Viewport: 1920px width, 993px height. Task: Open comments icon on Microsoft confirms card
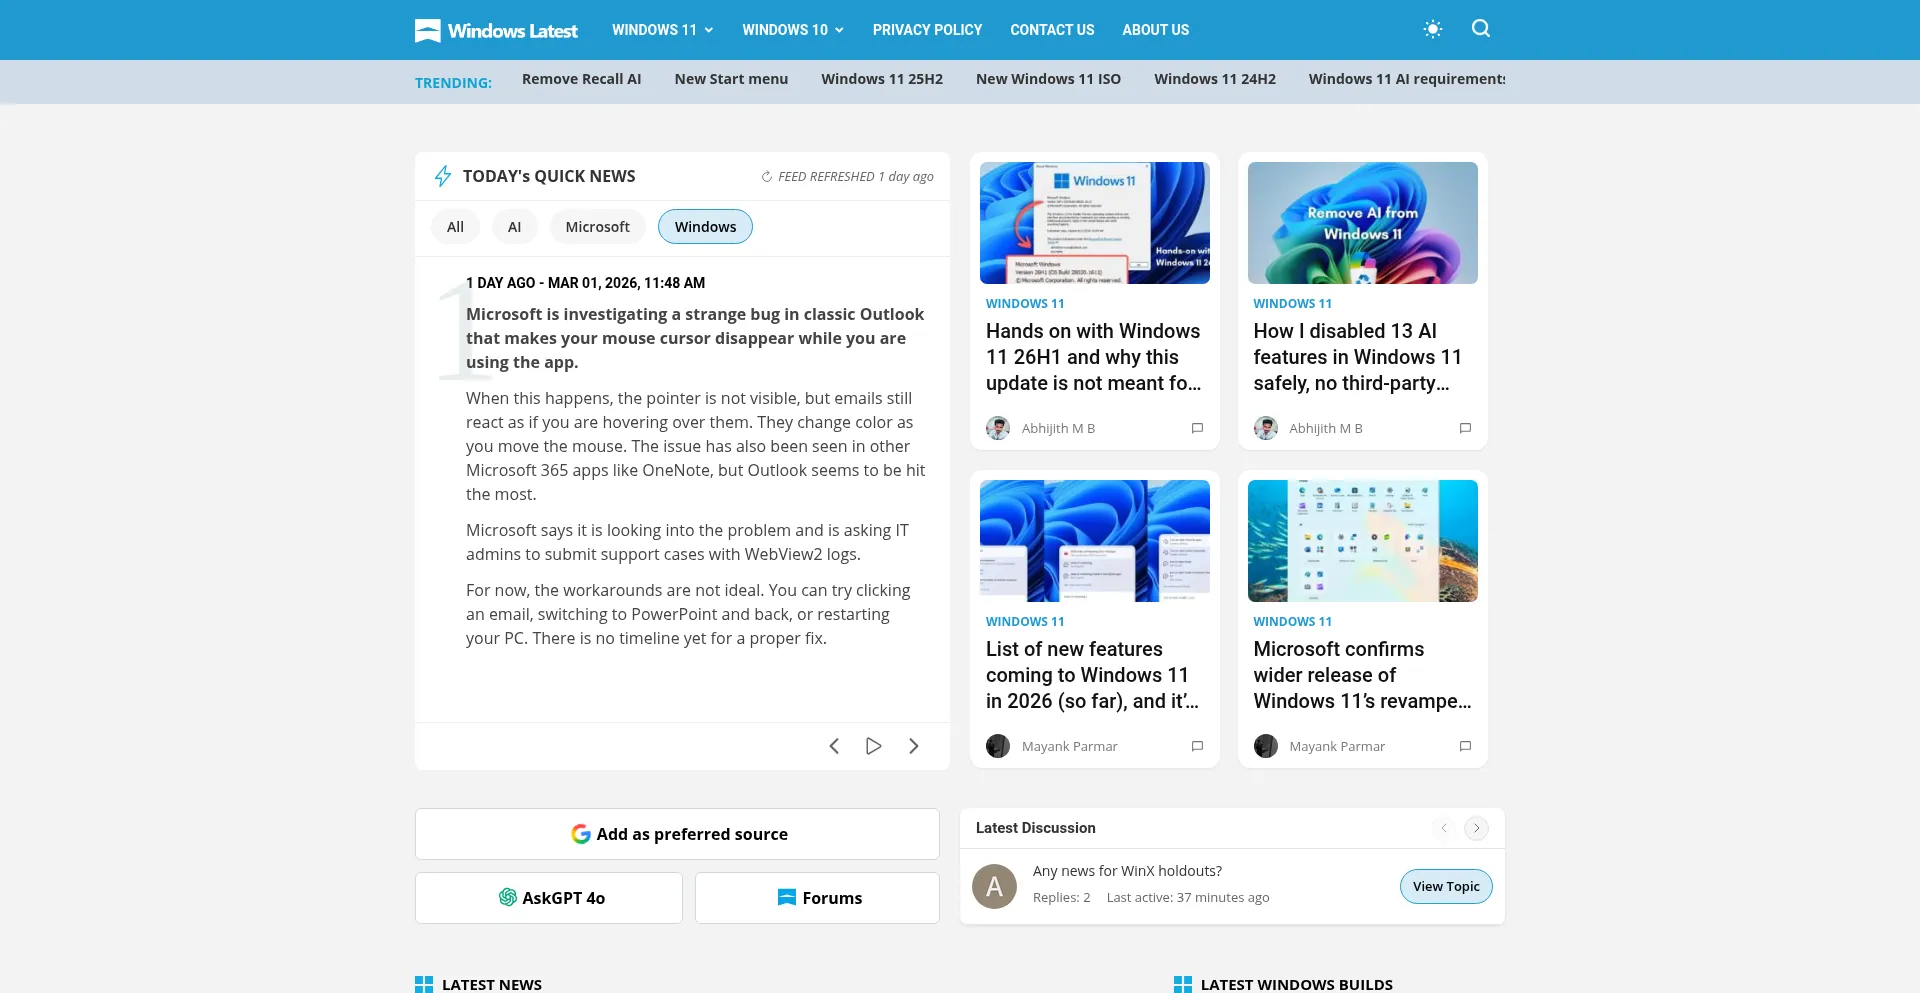coord(1465,746)
